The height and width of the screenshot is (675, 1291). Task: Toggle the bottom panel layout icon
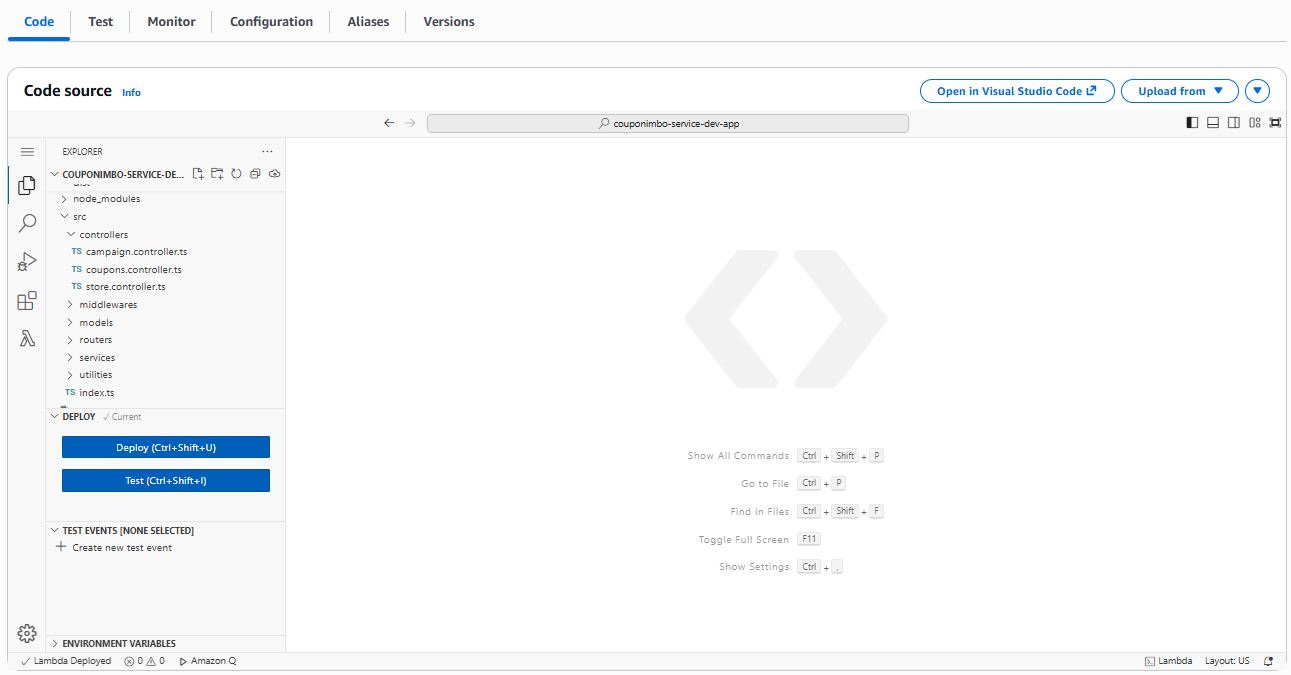click(x=1213, y=123)
